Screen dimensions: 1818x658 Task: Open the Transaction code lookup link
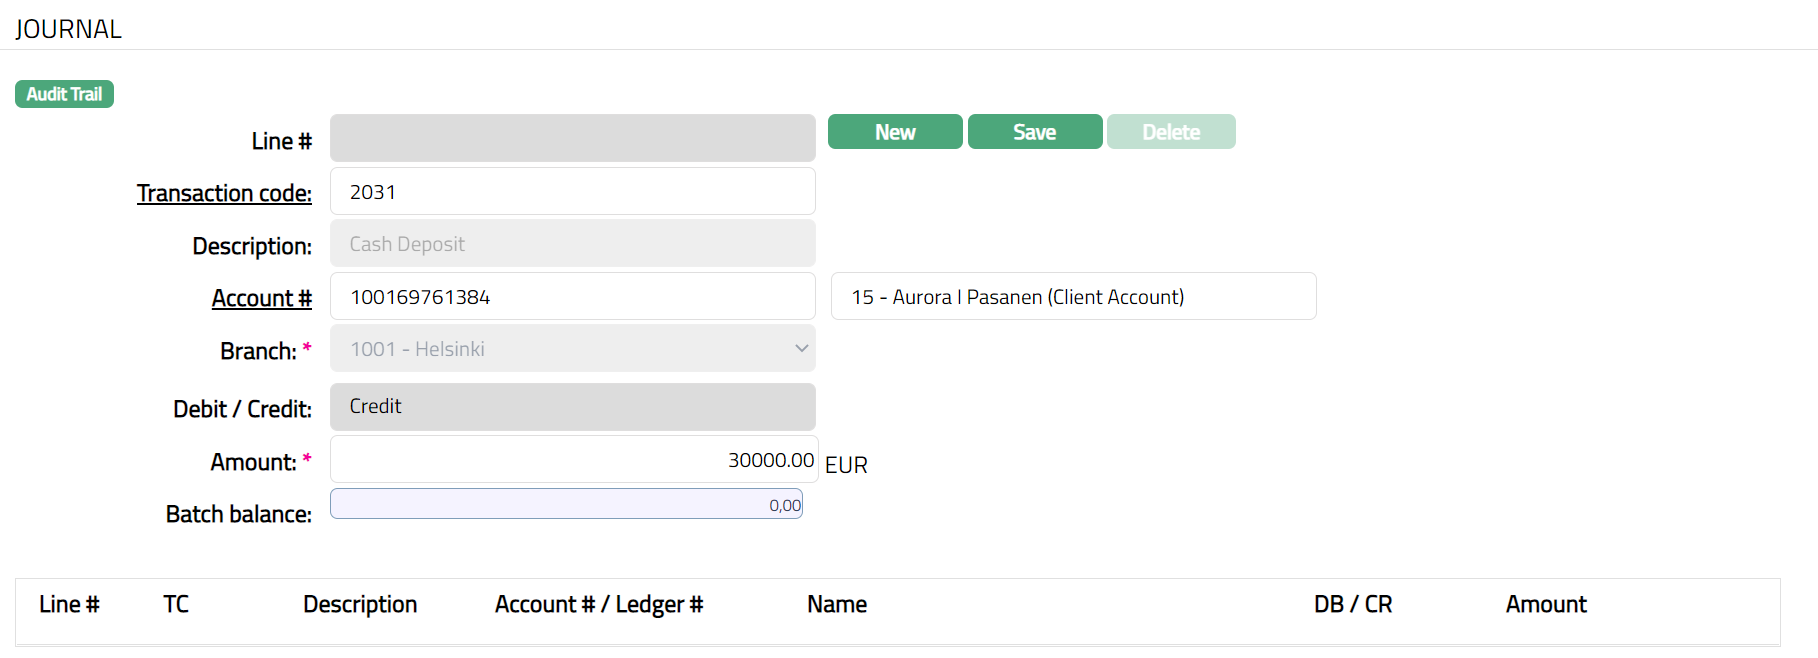pos(224,193)
